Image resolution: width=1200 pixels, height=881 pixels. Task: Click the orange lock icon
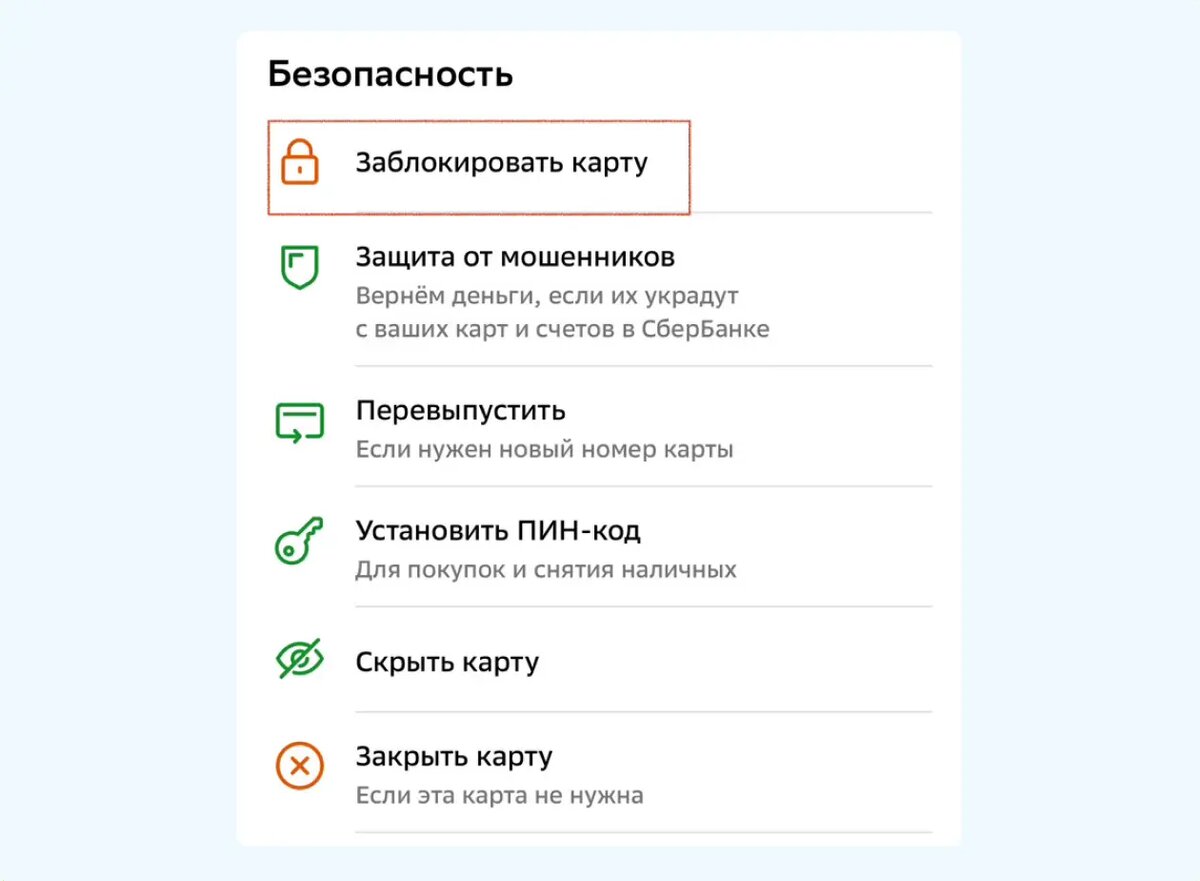click(x=298, y=163)
